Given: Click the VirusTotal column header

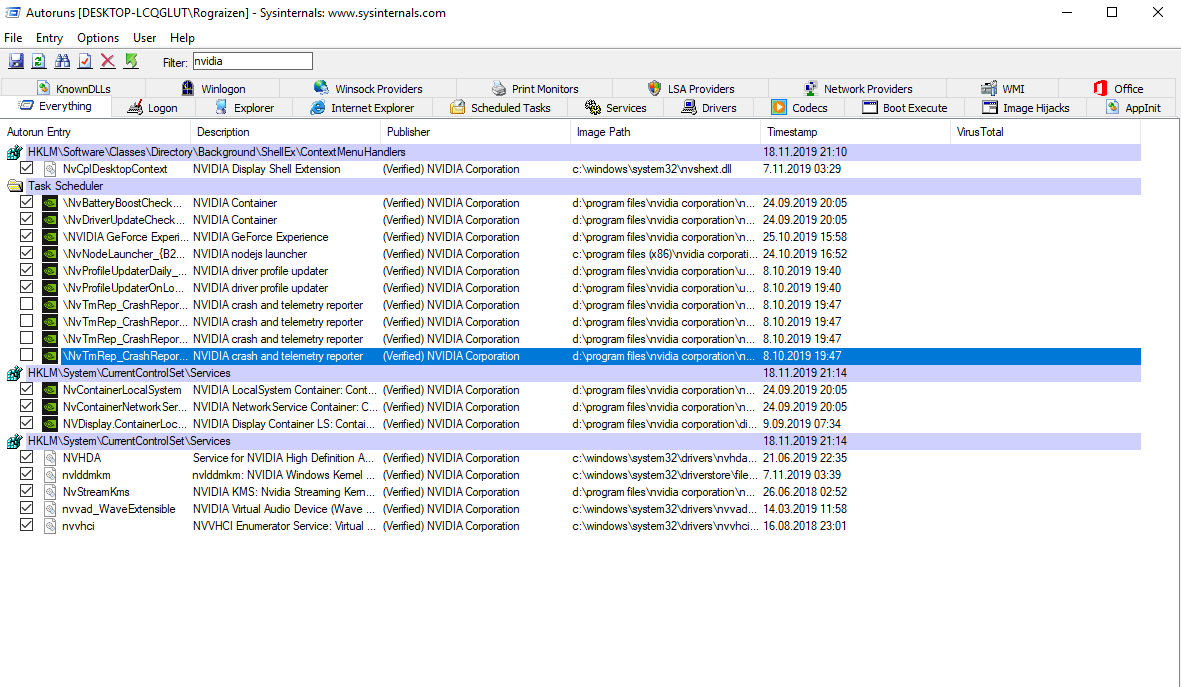Looking at the screenshot, I should click(x=1045, y=132).
